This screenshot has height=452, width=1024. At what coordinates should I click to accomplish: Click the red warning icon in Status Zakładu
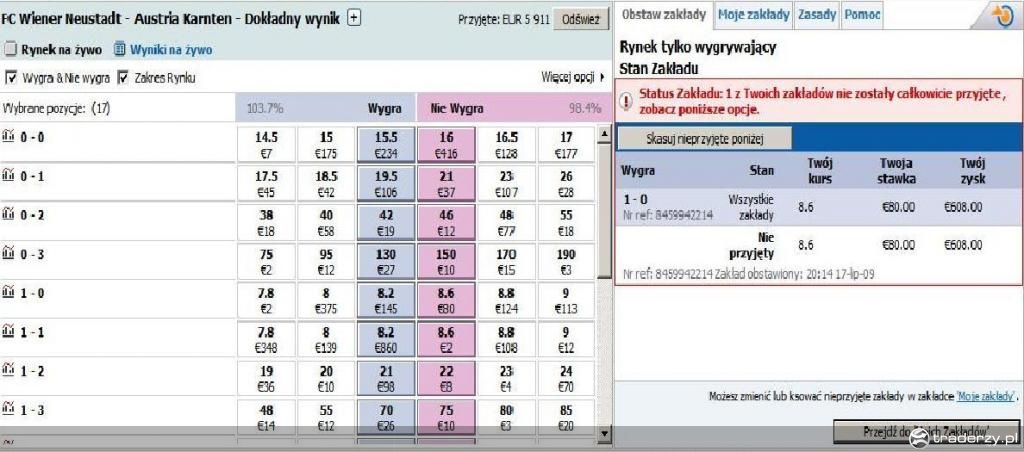pos(626,101)
